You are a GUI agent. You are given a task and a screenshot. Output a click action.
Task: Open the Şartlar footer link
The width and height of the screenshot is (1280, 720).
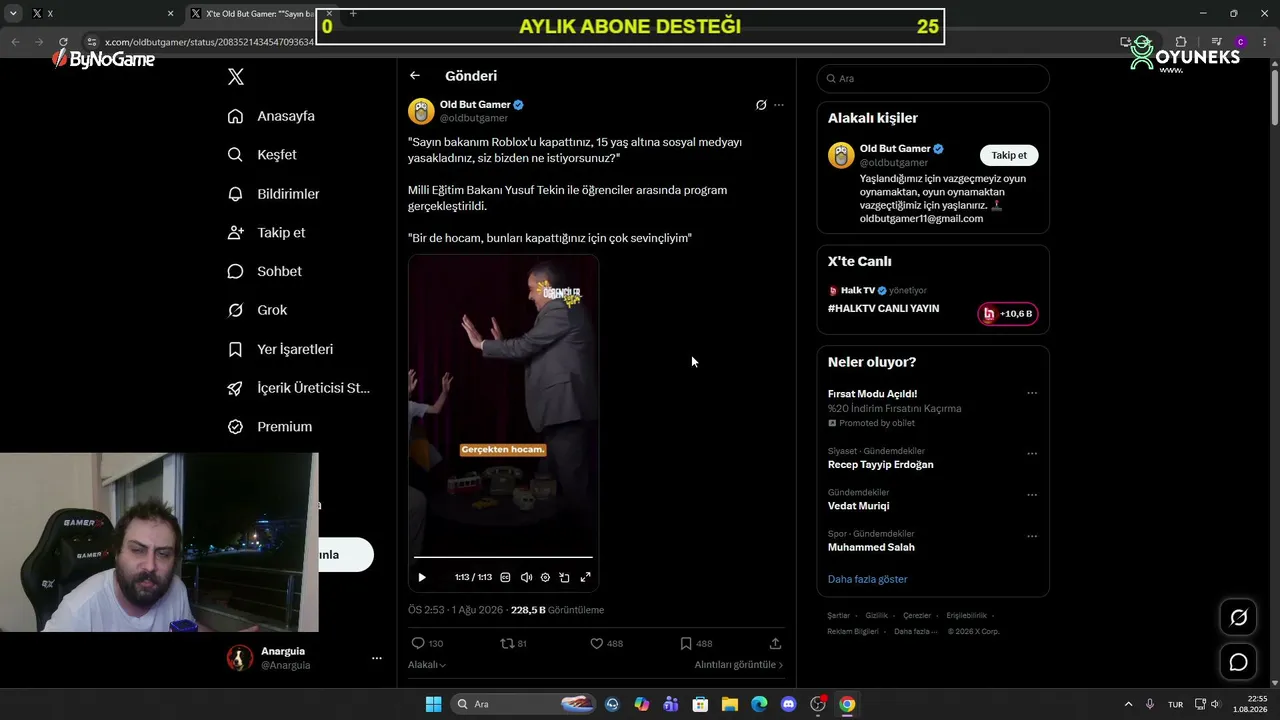[839, 616]
